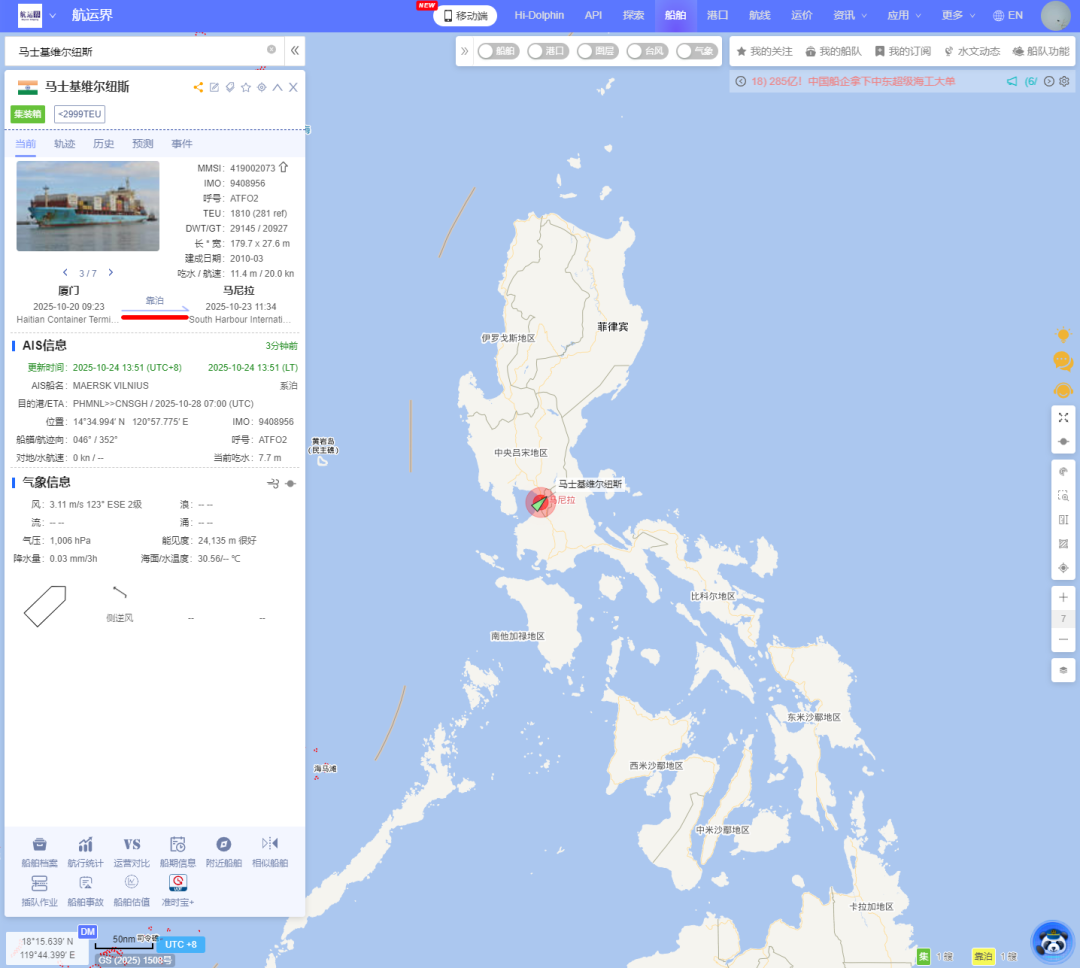Toggle the UTC +8 timezone button
This screenshot has height=968, width=1080.
181,945
